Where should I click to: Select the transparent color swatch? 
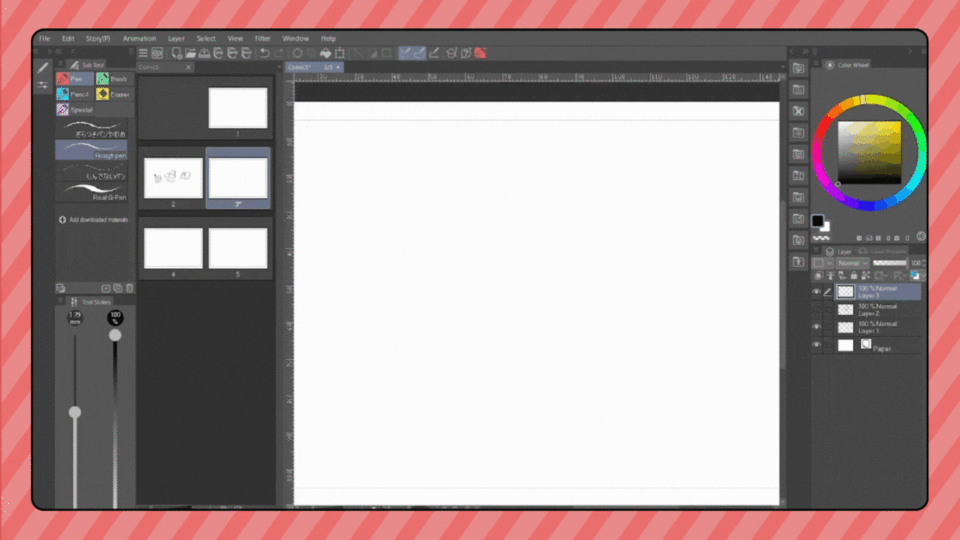pos(820,238)
